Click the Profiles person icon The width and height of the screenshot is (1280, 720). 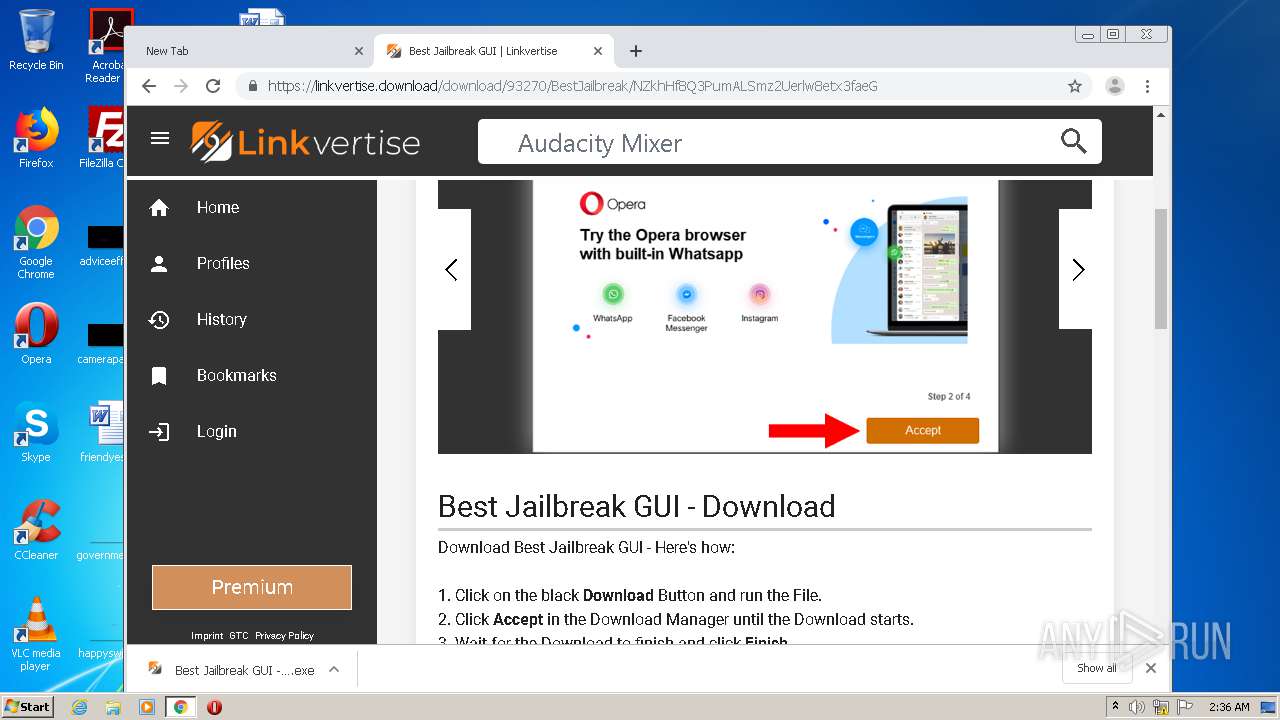pyautogui.click(x=159, y=263)
